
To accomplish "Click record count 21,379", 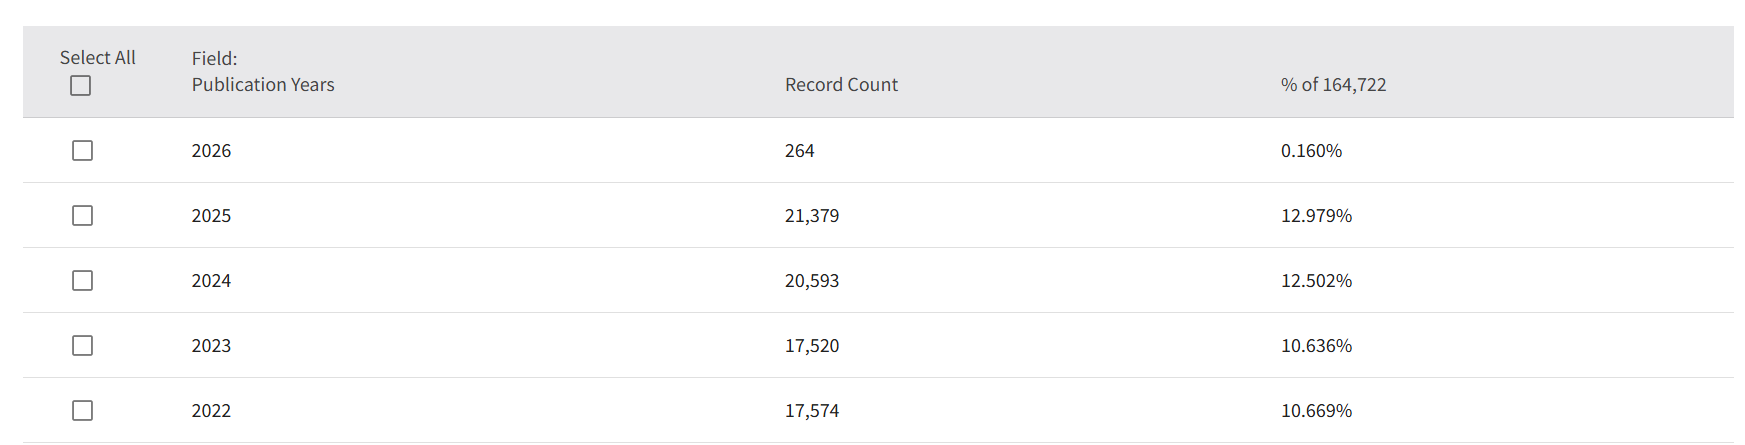I will [x=812, y=216].
